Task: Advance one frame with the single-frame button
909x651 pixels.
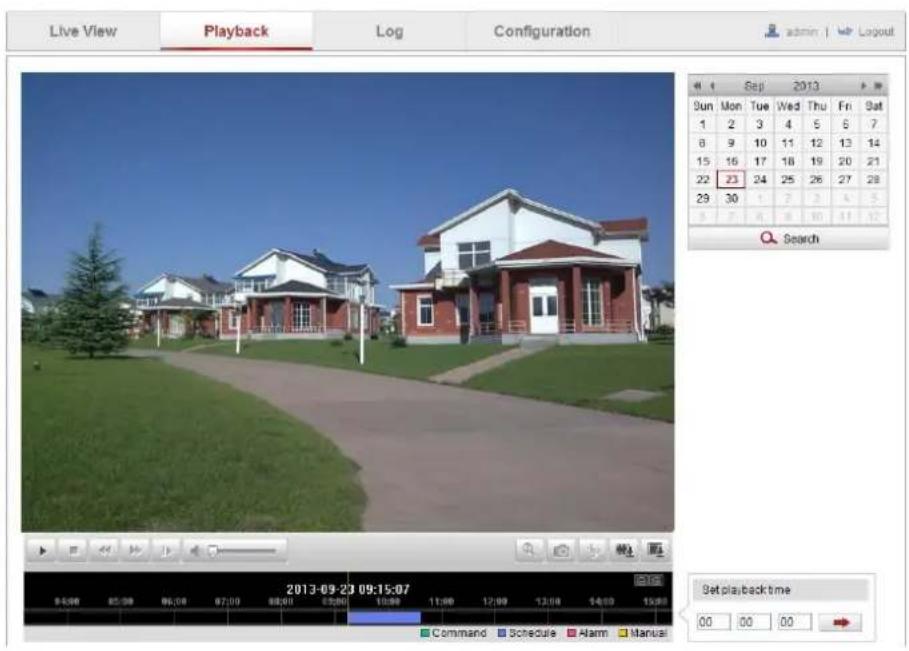Action: tap(166, 550)
